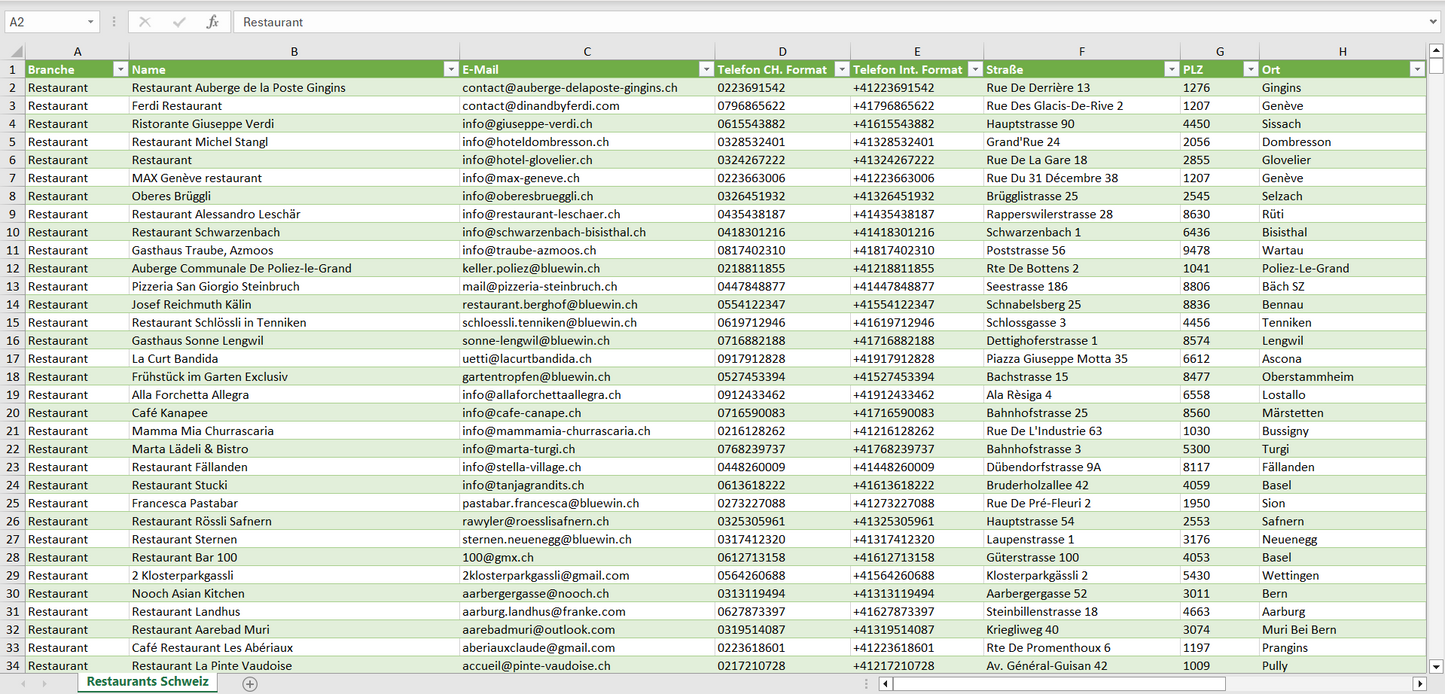Switch to the Restaurants Schweiz sheet tab

click(x=148, y=682)
